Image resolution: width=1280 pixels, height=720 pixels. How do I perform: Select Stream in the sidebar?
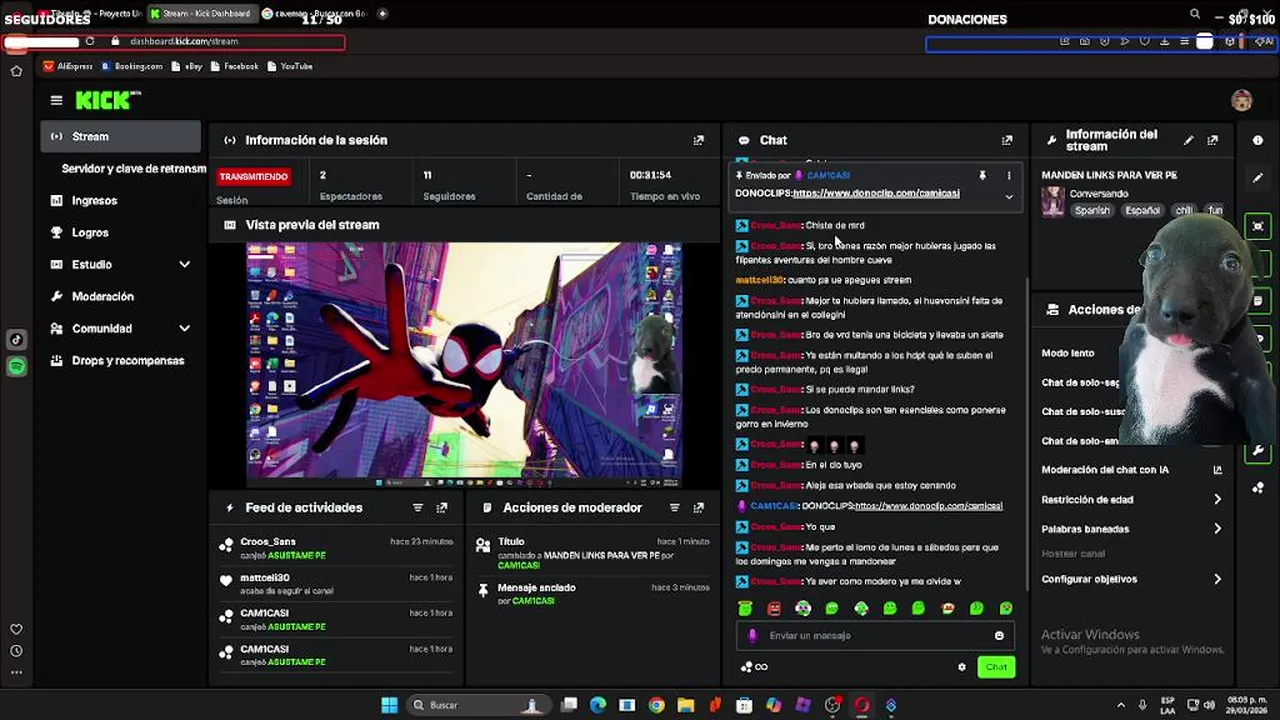click(x=121, y=136)
